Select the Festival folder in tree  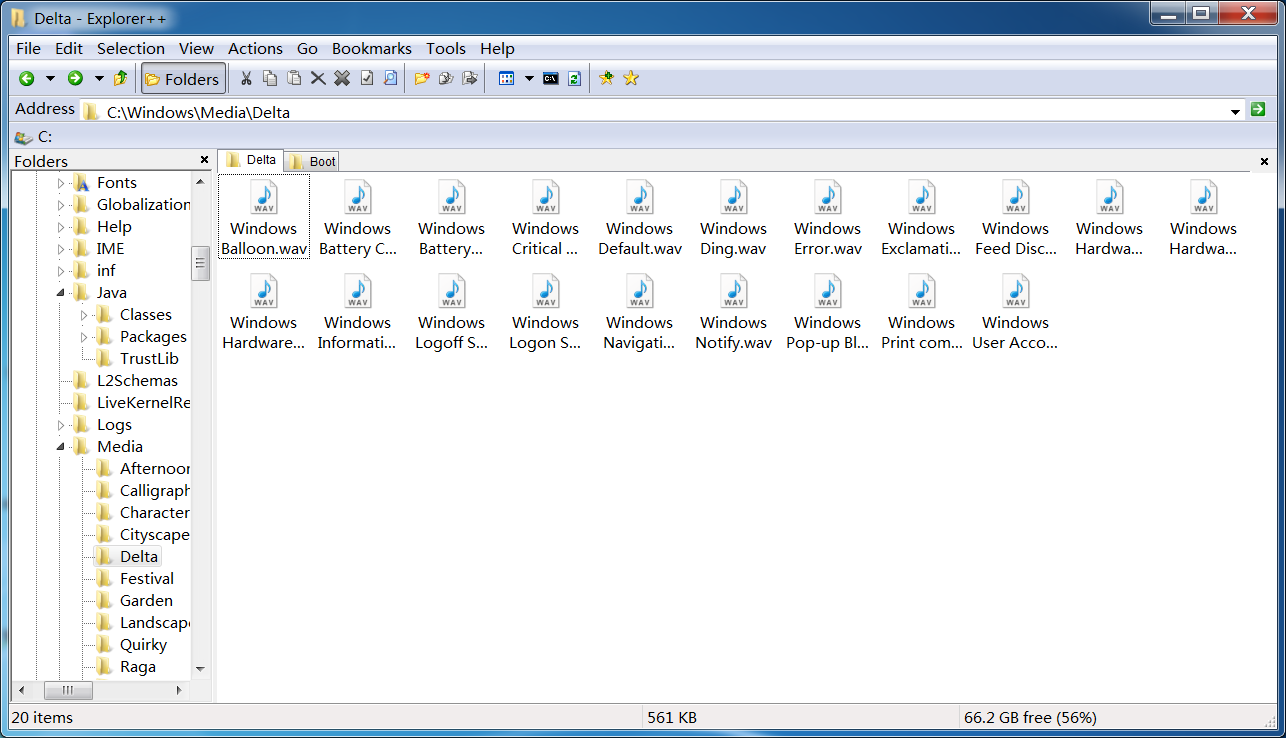coord(146,579)
